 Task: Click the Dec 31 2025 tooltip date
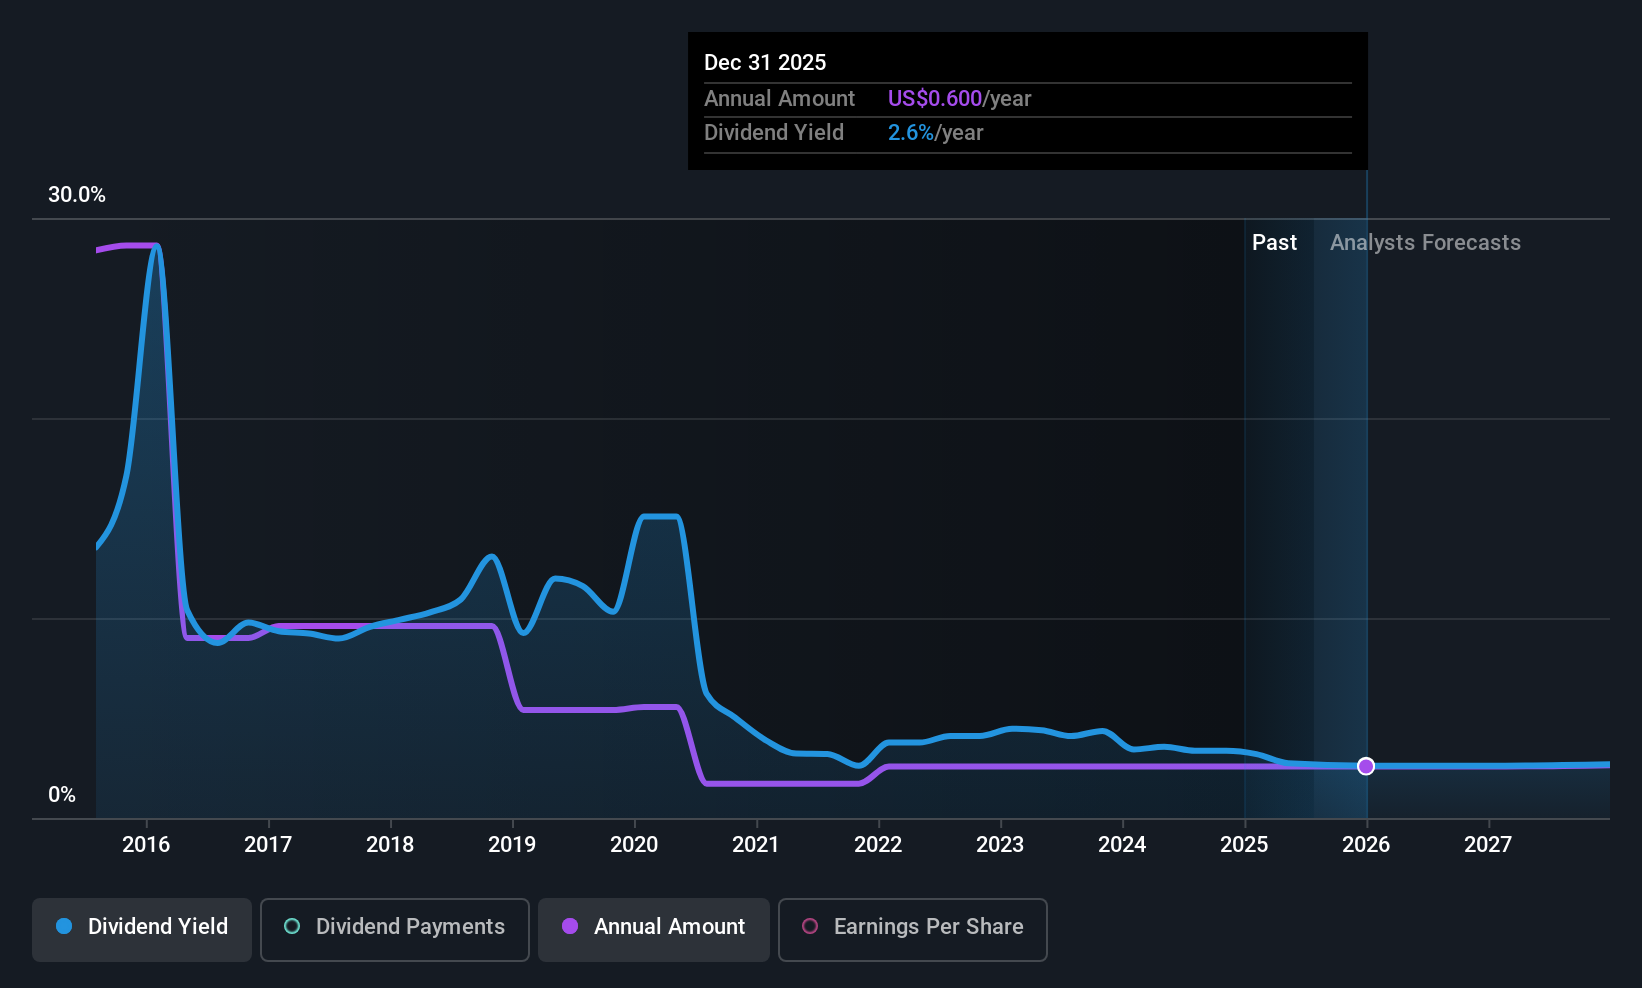click(x=765, y=63)
